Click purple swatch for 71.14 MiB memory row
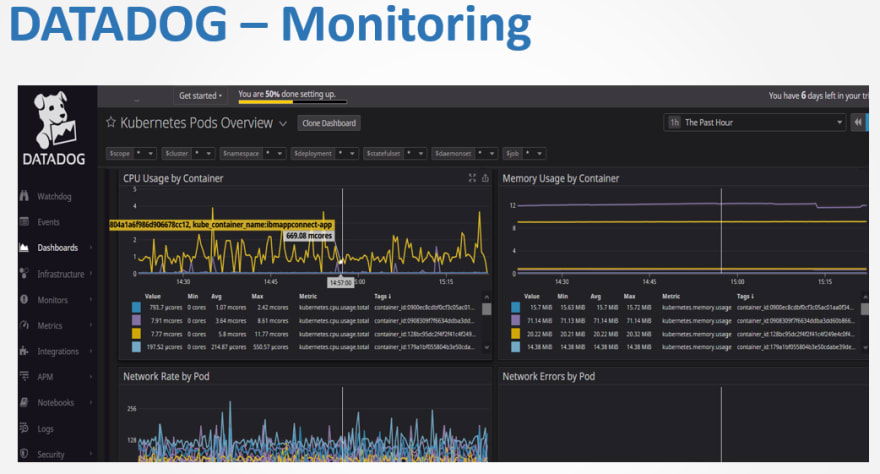Image resolution: width=880 pixels, height=474 pixels. [x=515, y=320]
